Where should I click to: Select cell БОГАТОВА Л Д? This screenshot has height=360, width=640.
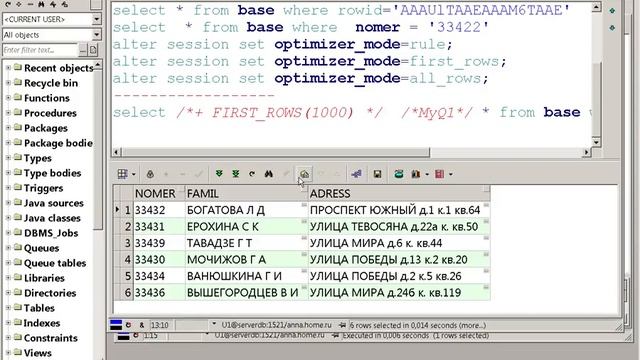pos(246,210)
